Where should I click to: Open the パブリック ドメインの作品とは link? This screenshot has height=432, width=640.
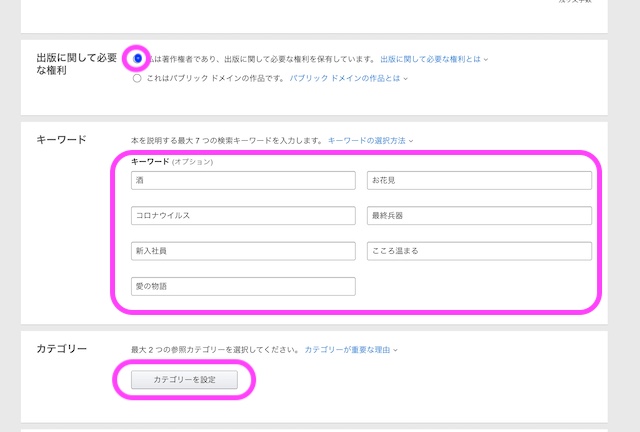pos(344,77)
